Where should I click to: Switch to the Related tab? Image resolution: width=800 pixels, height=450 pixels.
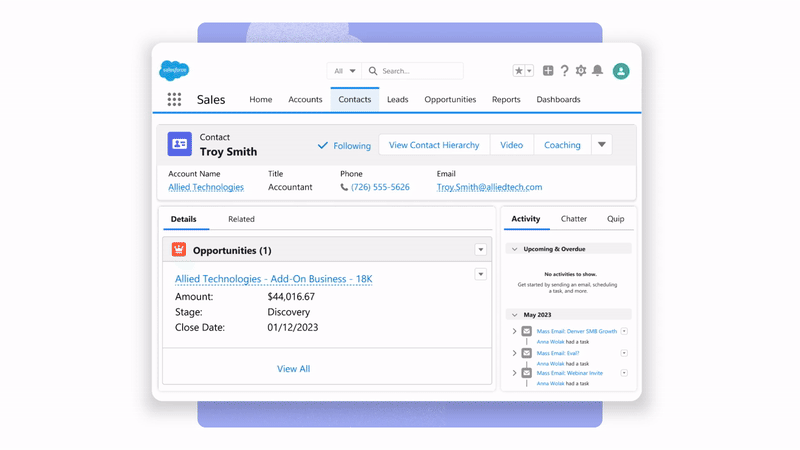click(241, 219)
